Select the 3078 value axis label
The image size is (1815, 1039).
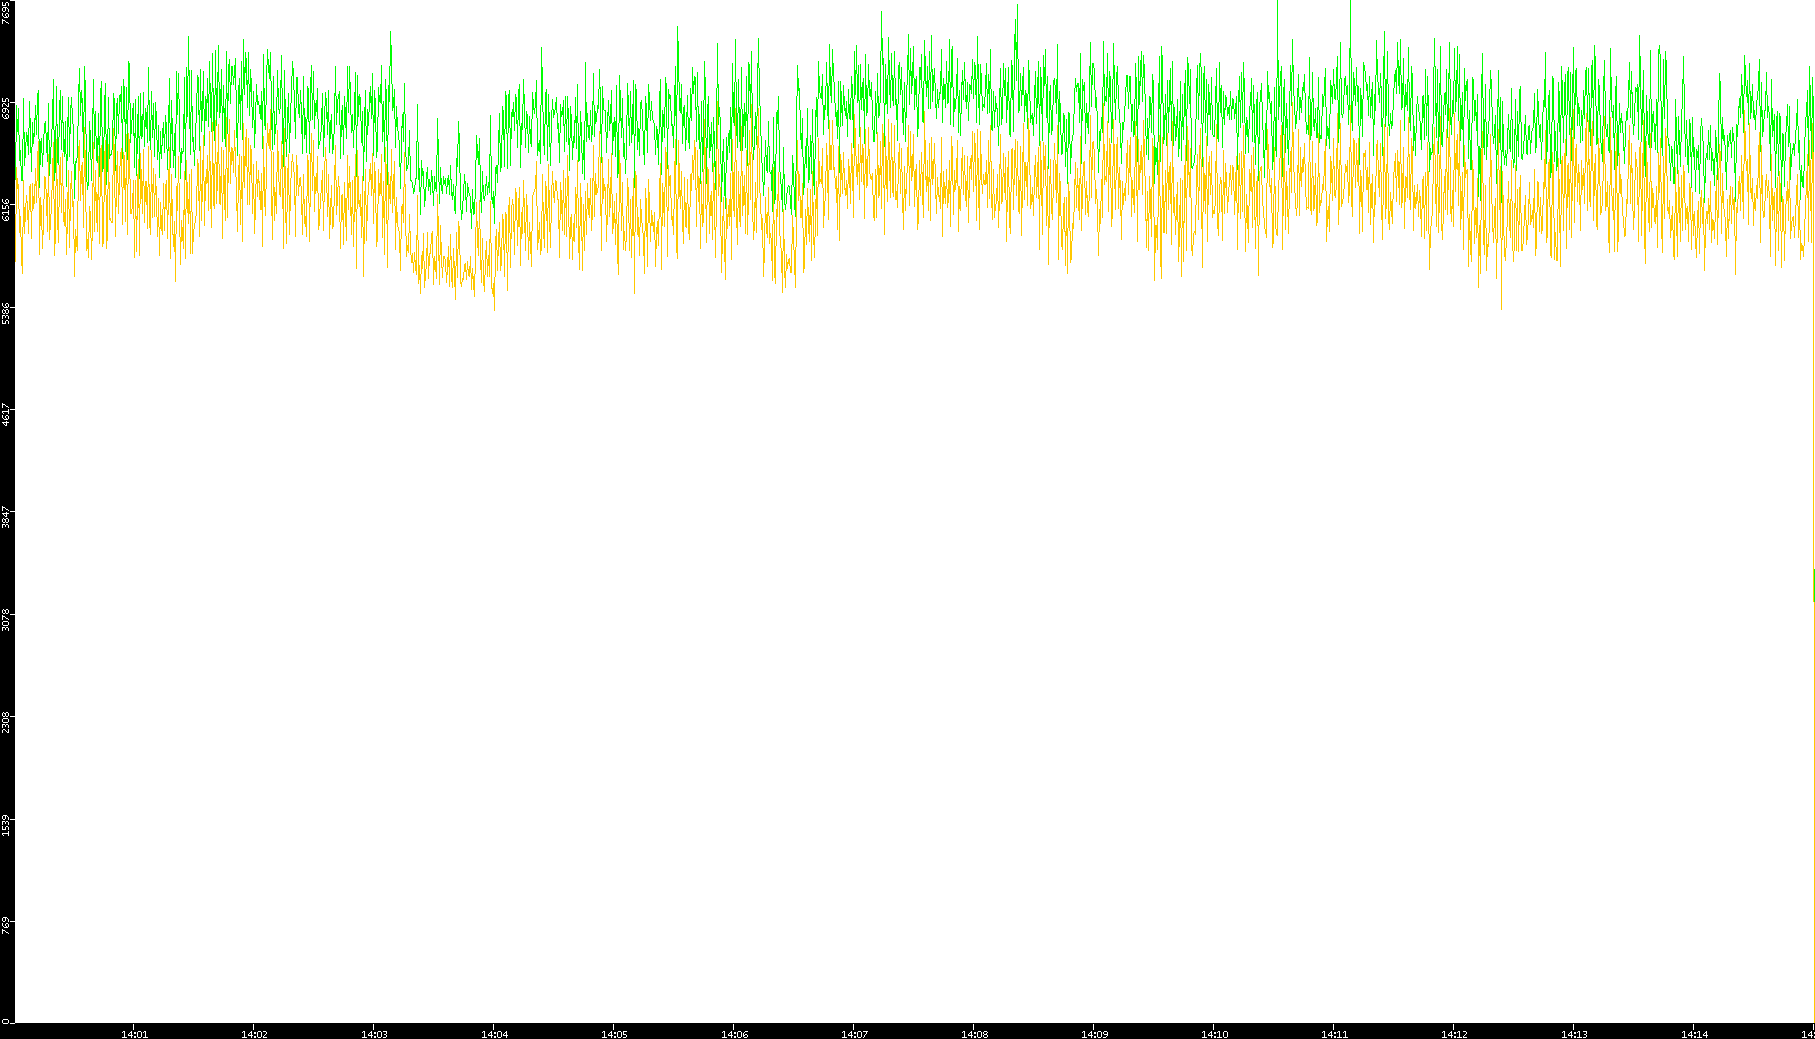point(7,619)
